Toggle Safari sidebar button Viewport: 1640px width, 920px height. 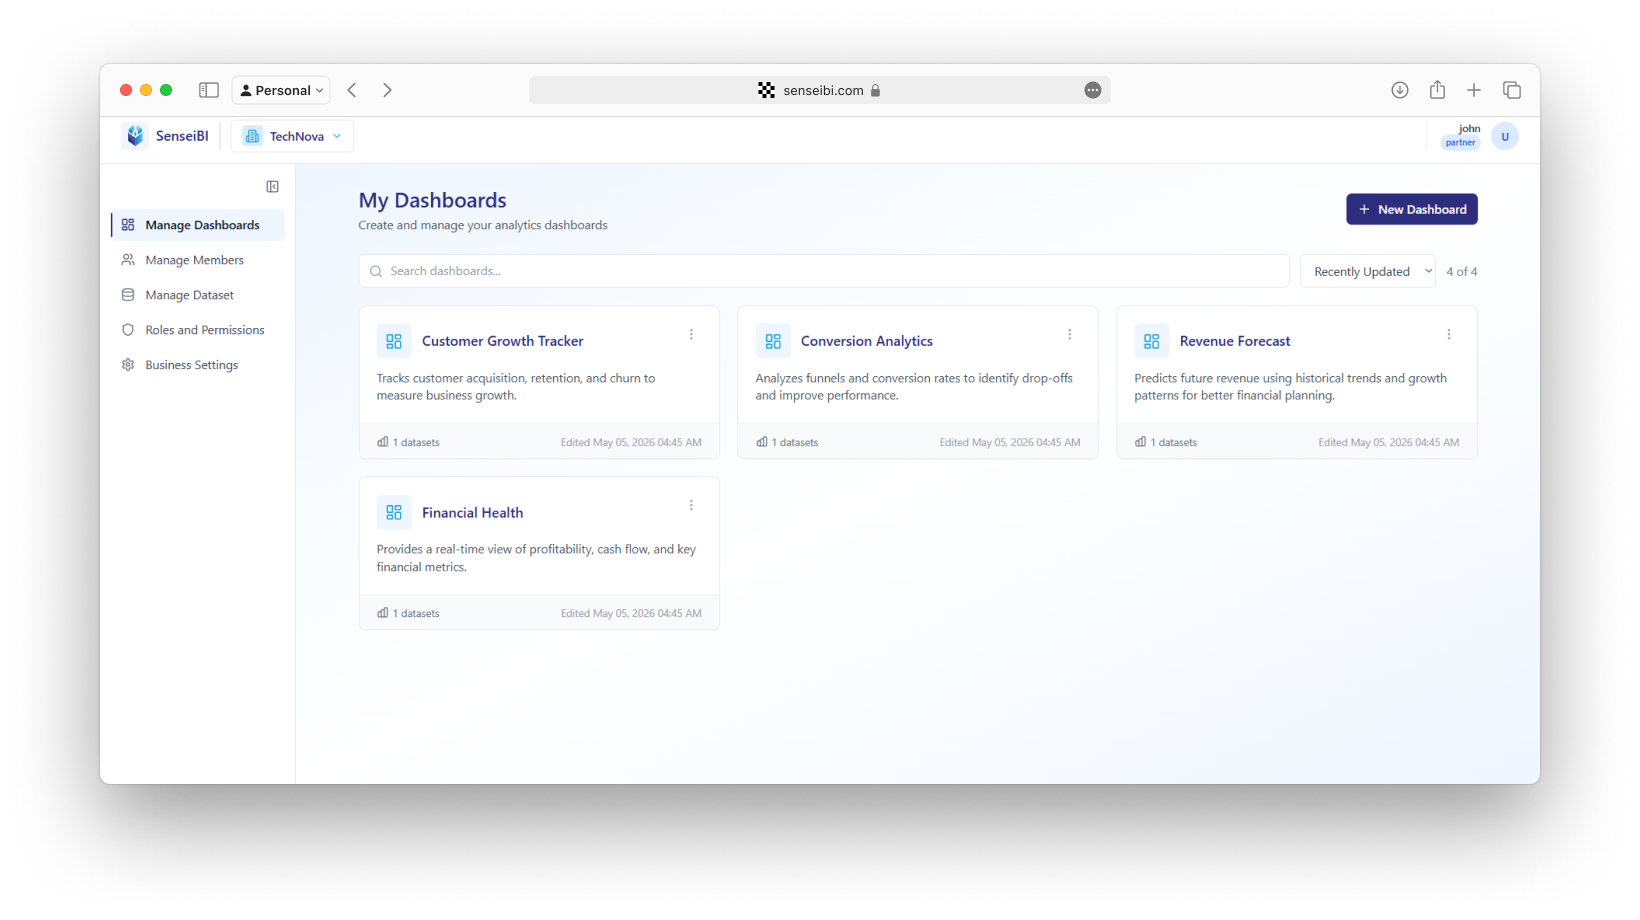[209, 90]
